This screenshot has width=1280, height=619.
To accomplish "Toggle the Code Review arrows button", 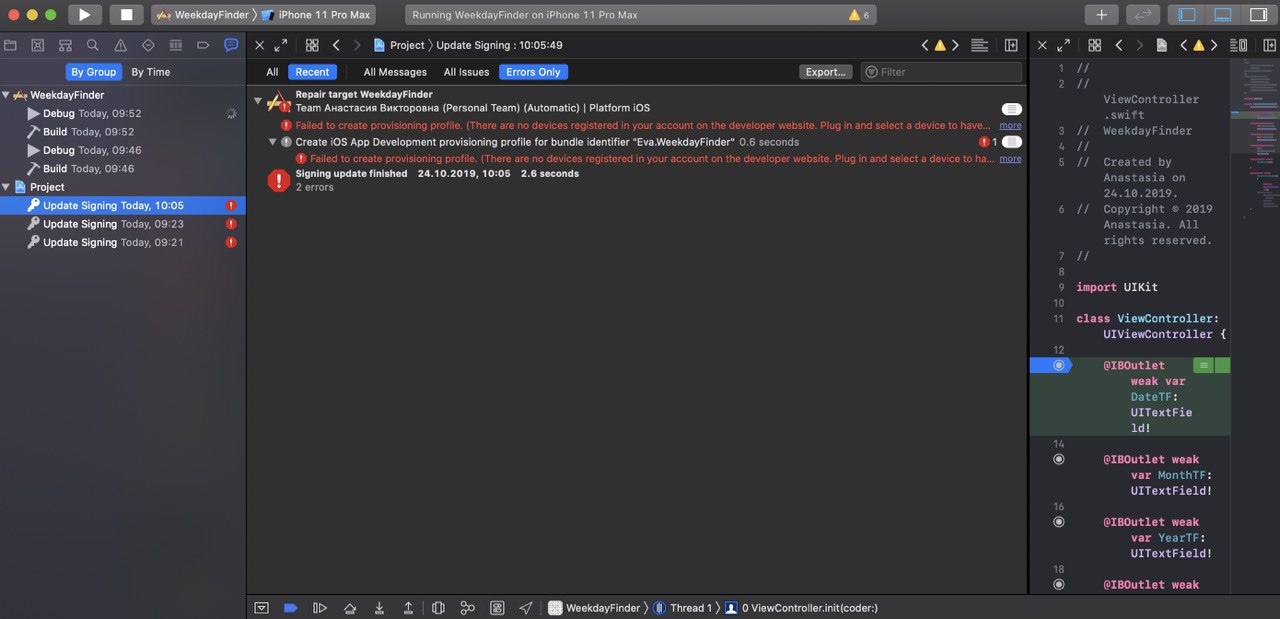I will 1143,15.
